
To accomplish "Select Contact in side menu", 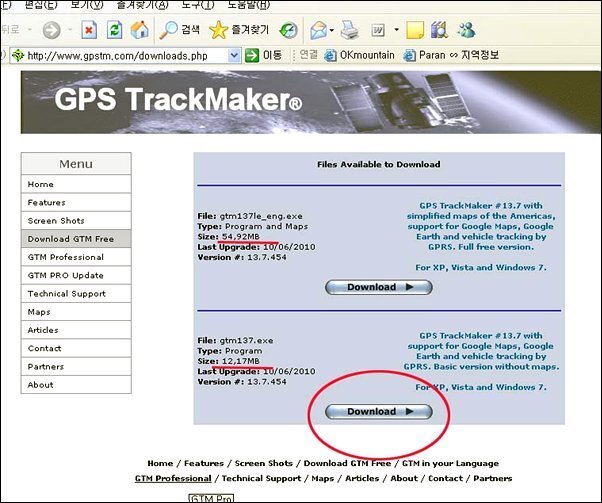I will pyautogui.click(x=76, y=348).
